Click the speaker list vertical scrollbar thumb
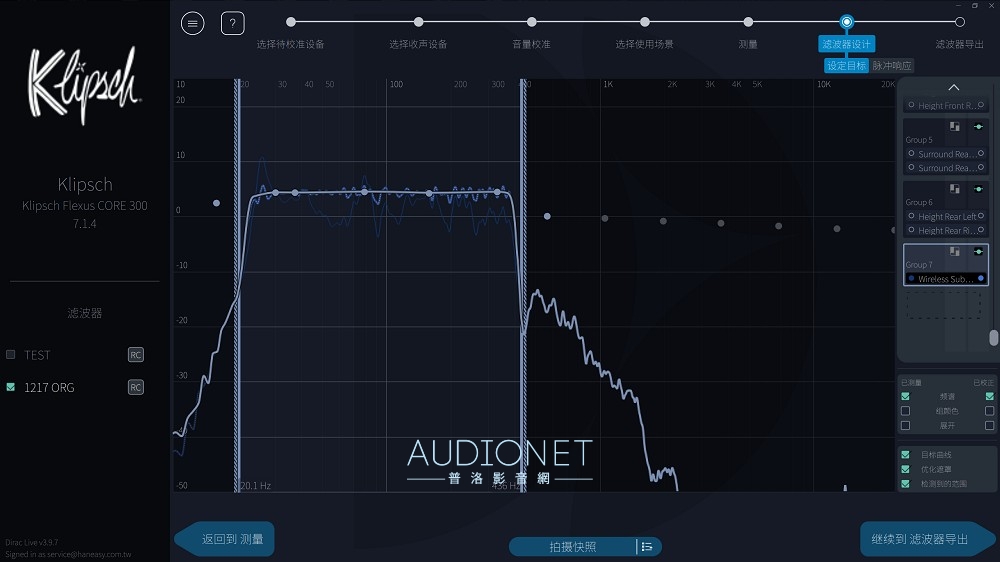 click(994, 337)
